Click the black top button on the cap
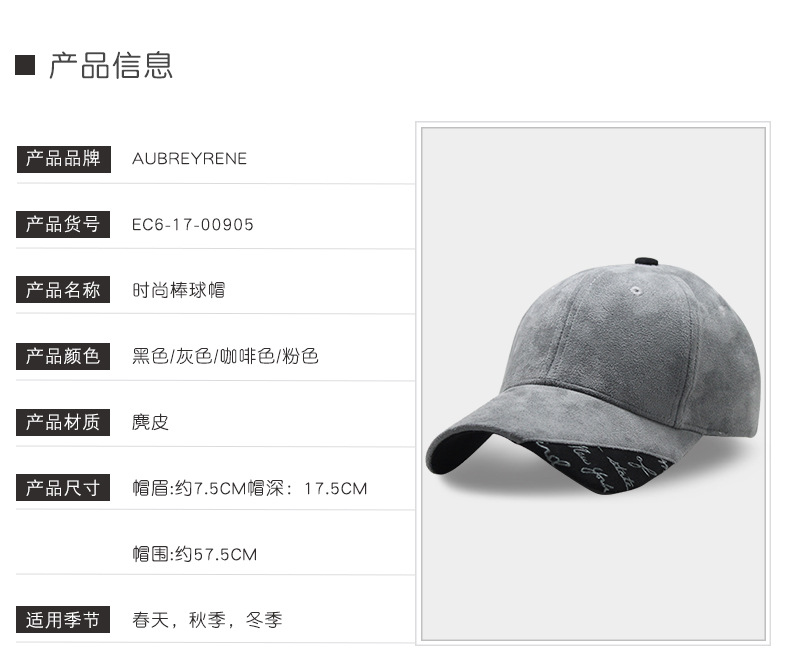 (x=647, y=261)
